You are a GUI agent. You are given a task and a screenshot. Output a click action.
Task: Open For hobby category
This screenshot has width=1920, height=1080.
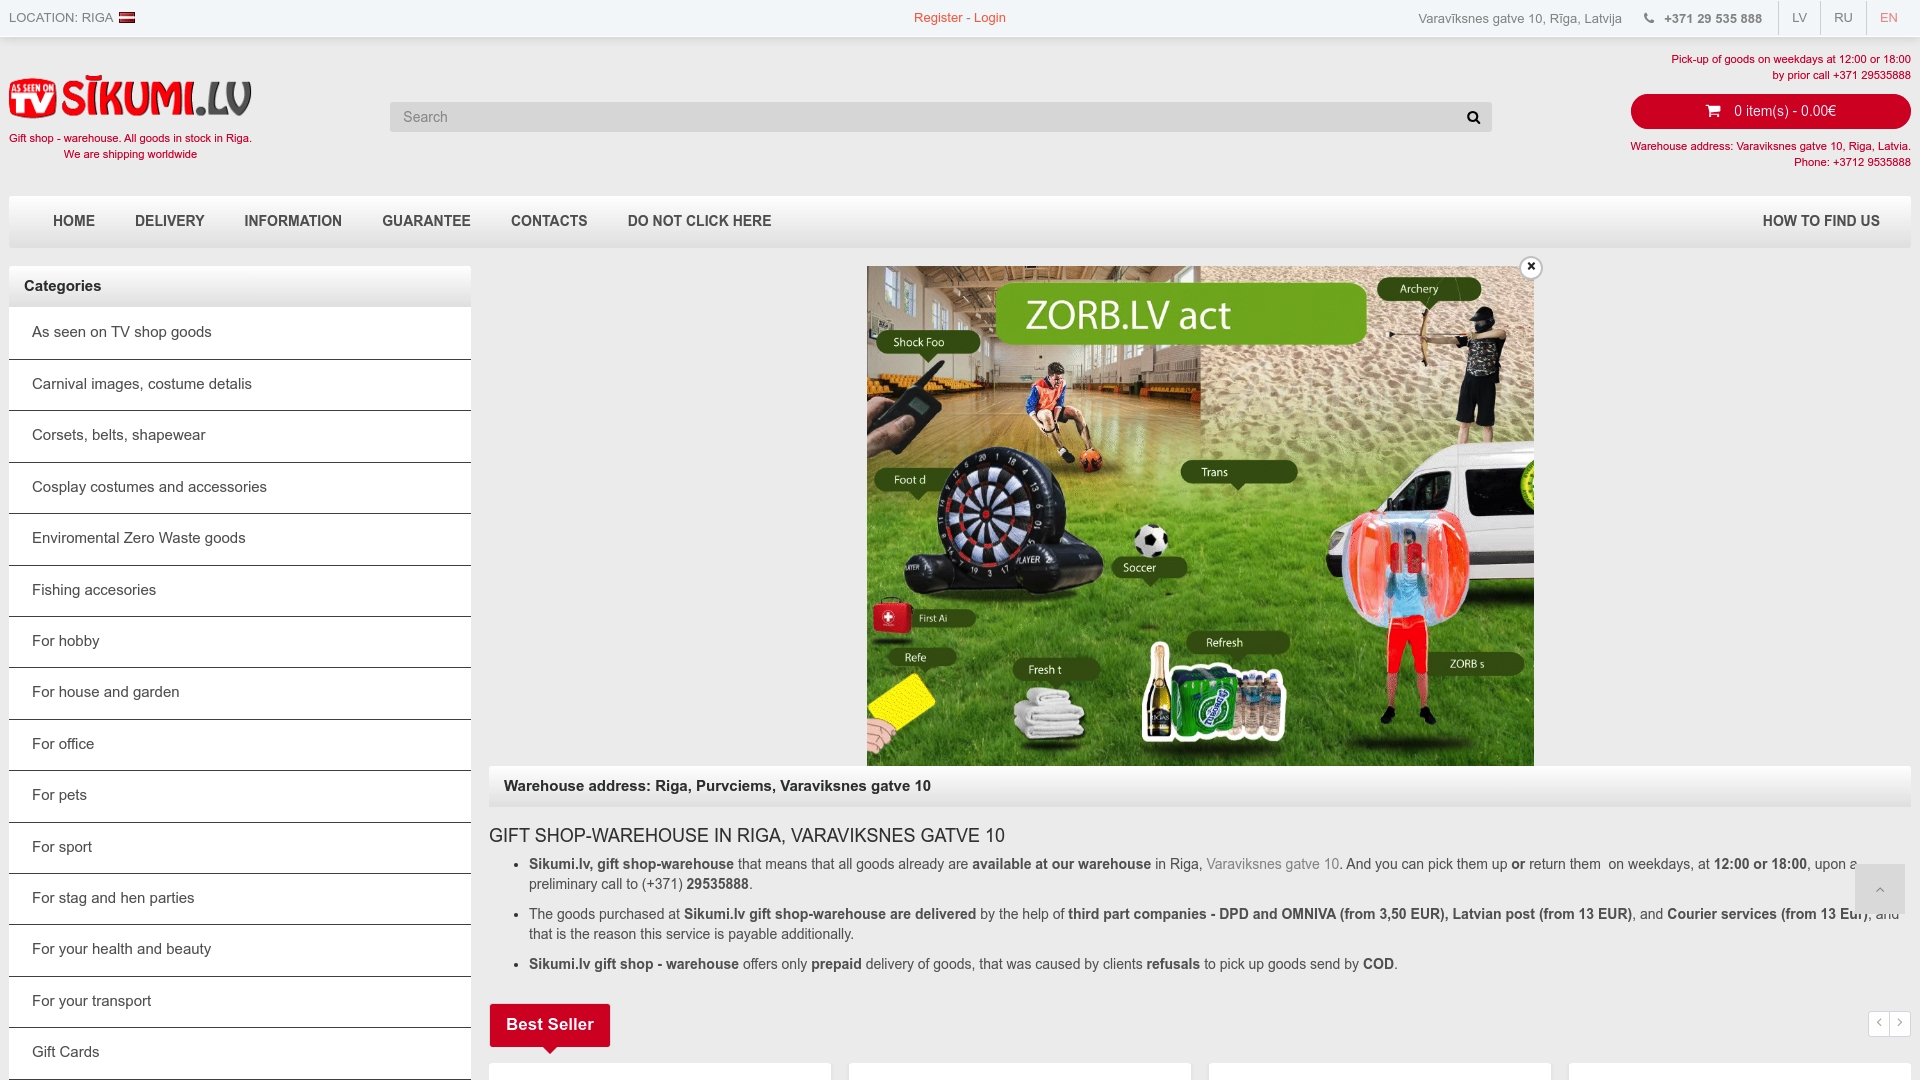(x=240, y=642)
